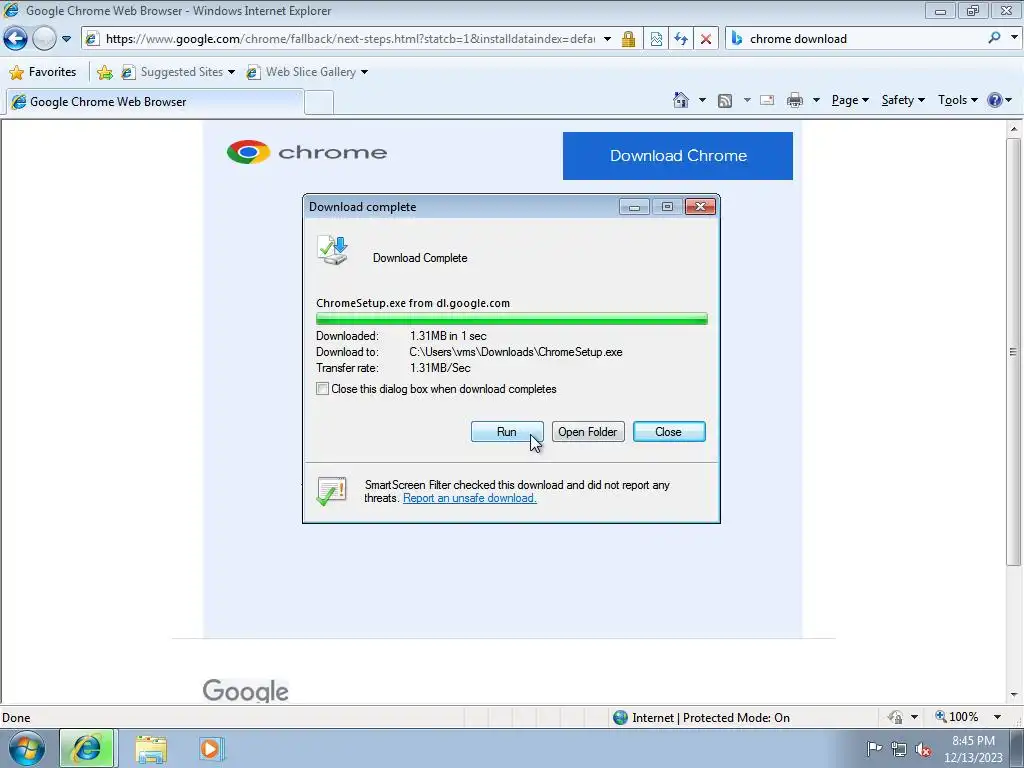Viewport: 1024px width, 768px height.
Task: Click Report an unsafe download link
Action: [x=470, y=498]
